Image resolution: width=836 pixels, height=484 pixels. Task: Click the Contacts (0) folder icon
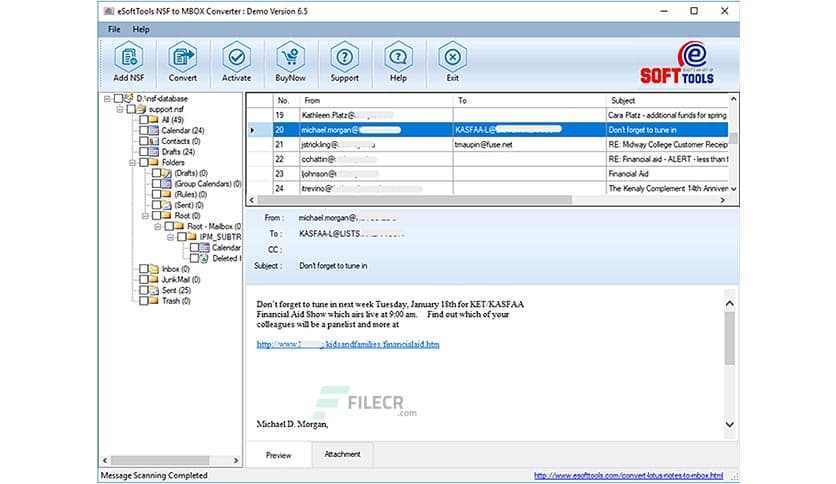click(x=154, y=141)
